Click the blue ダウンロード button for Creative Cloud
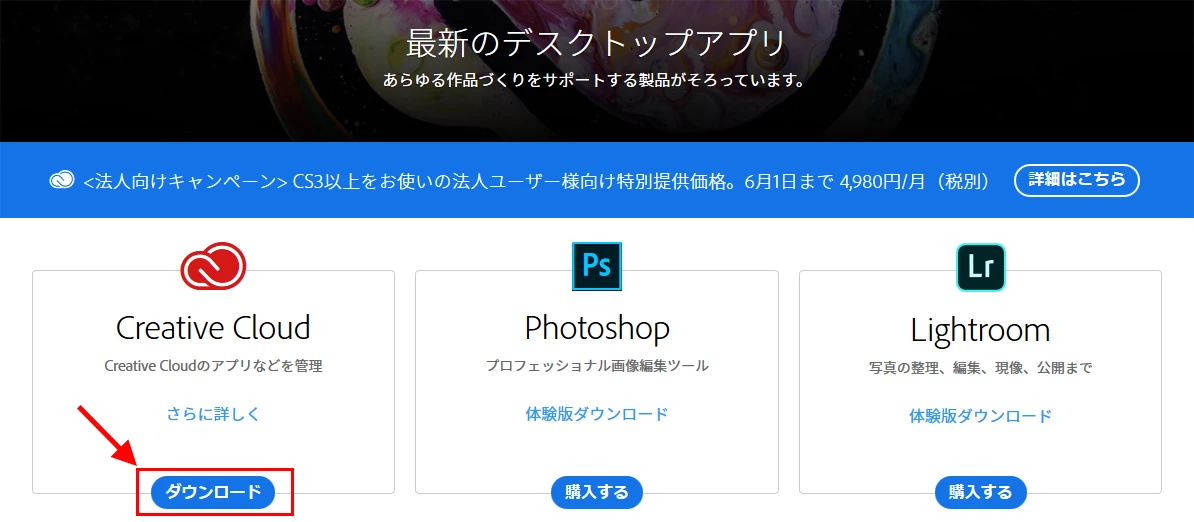 (213, 492)
